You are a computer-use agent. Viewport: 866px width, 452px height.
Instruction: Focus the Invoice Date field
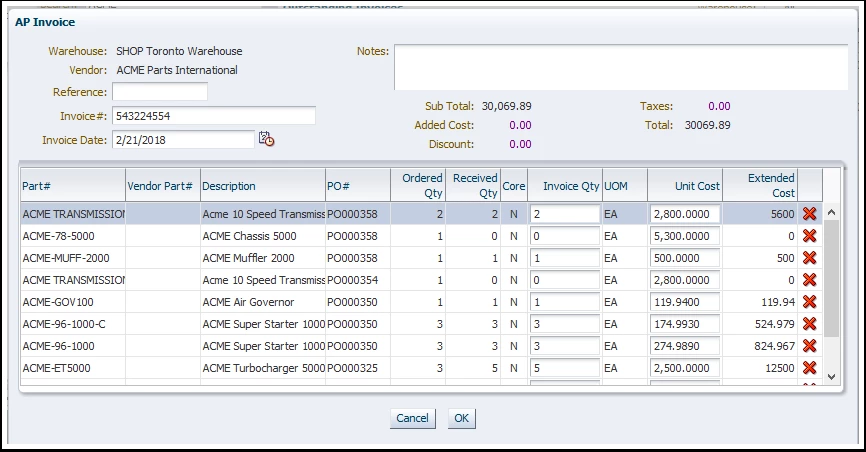(183, 140)
